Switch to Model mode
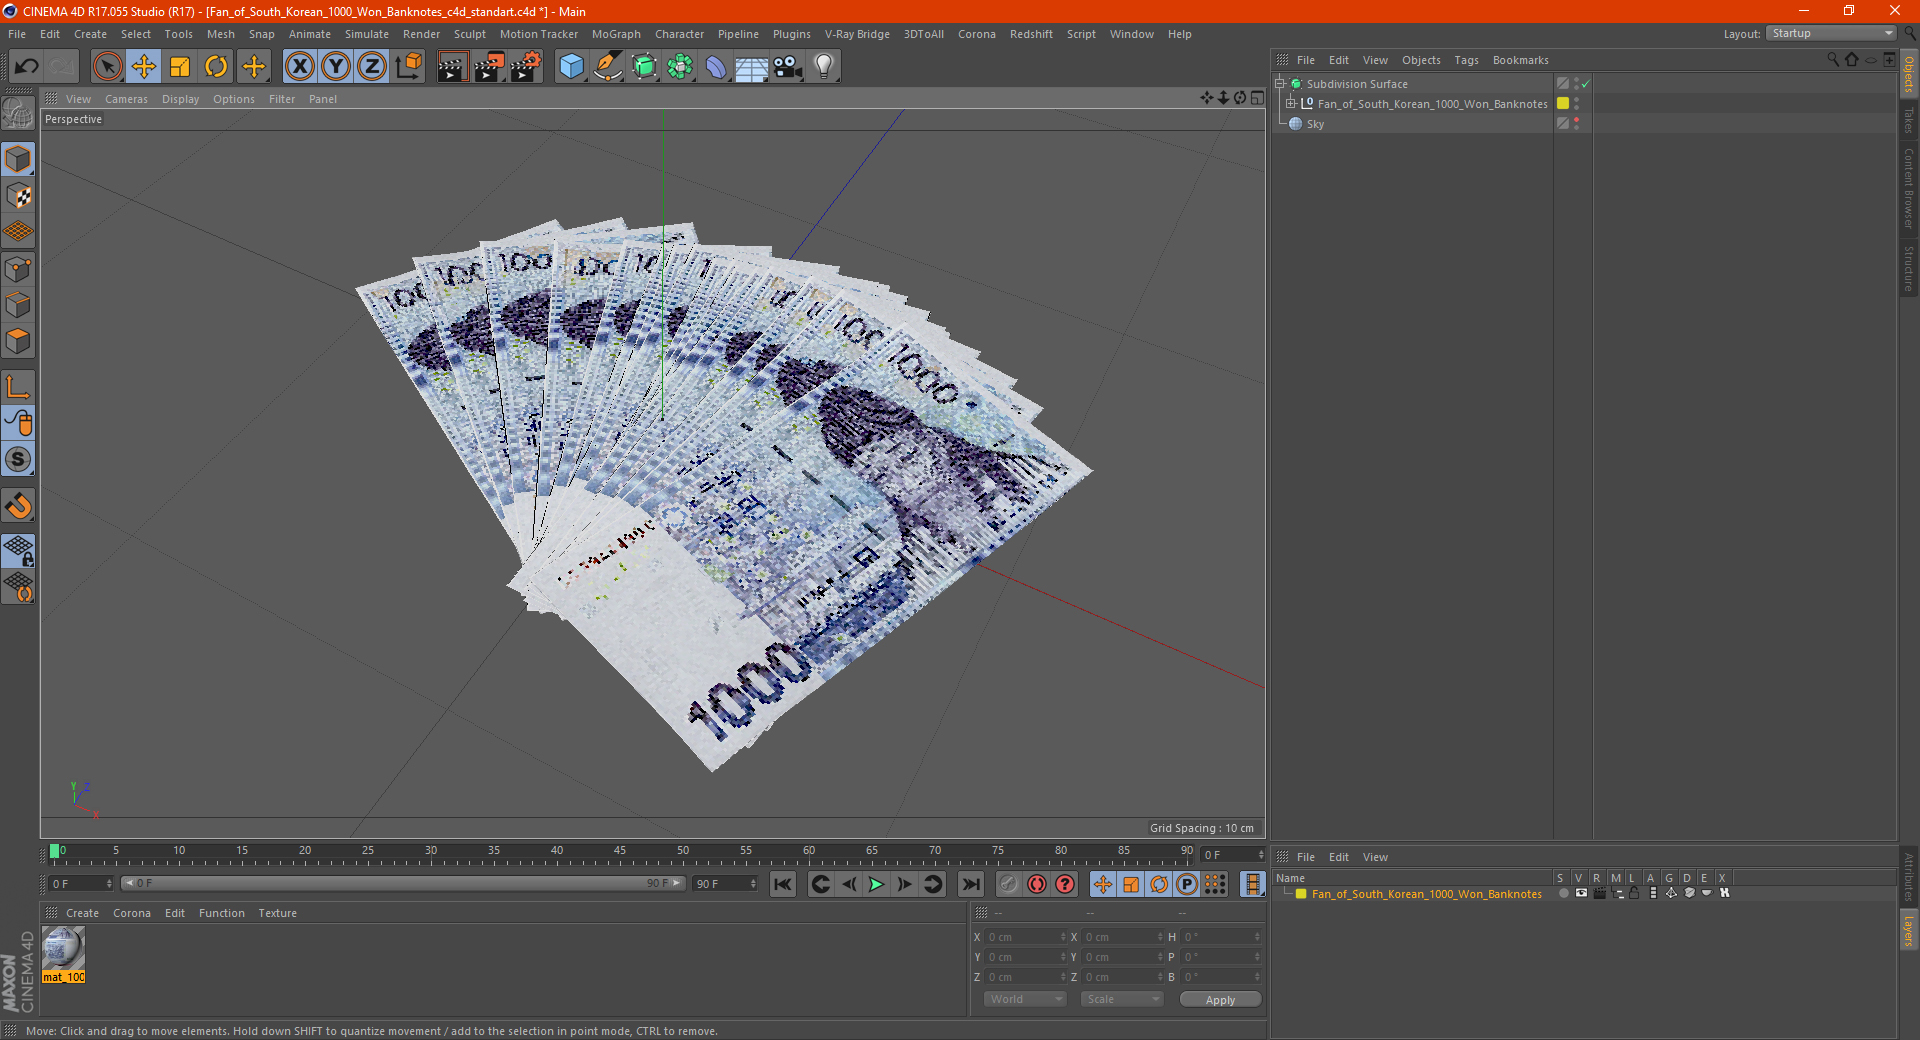This screenshot has height=1040, width=1920. pyautogui.click(x=18, y=159)
